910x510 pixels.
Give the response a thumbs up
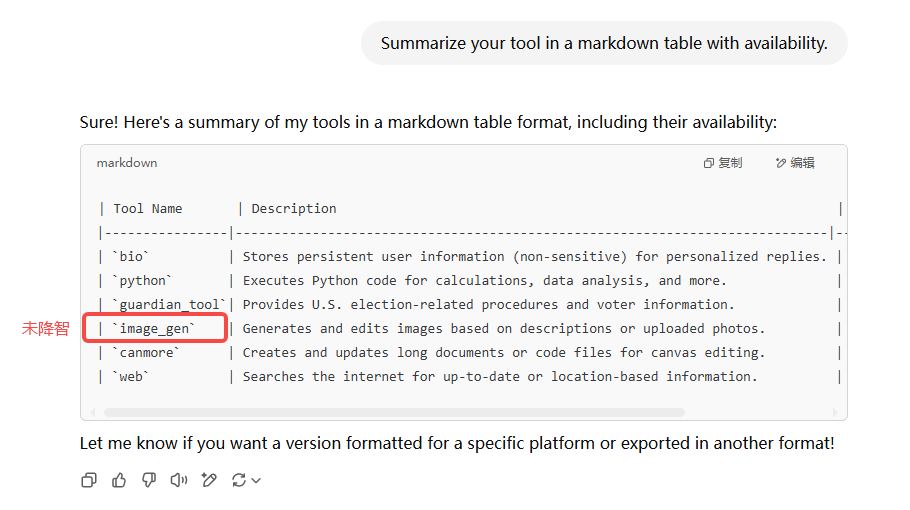119,480
